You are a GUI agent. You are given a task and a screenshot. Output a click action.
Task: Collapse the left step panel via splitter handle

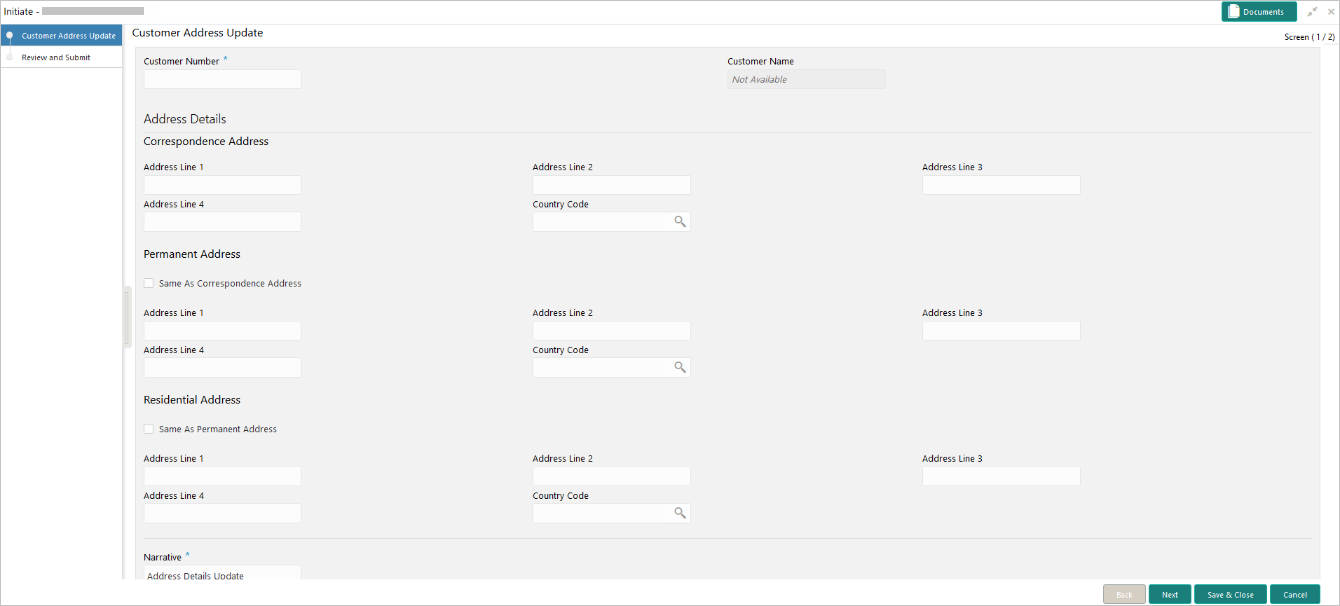click(x=127, y=317)
